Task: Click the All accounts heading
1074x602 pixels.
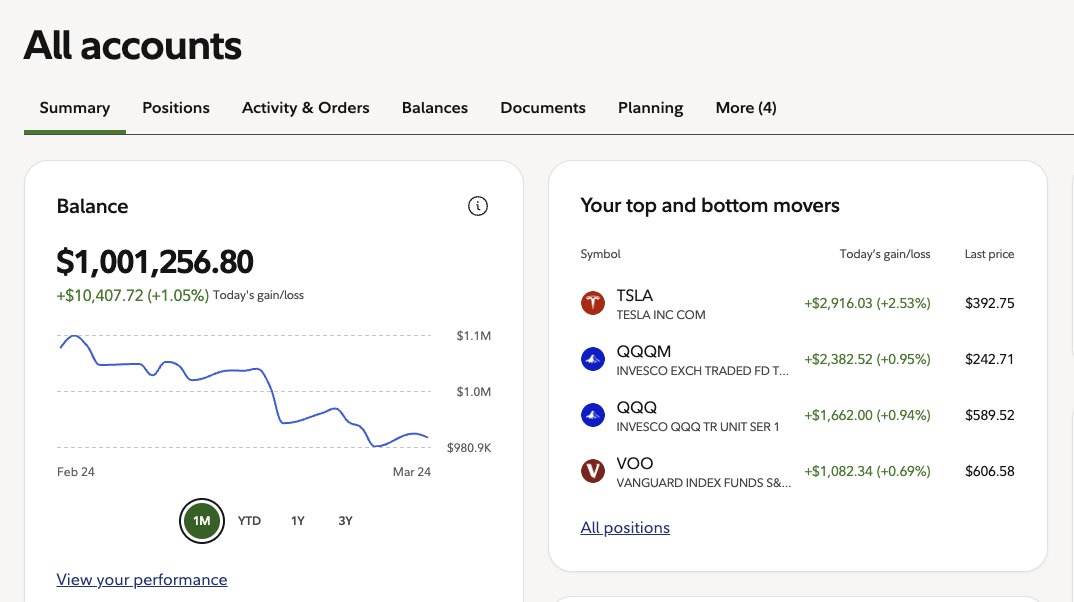Action: [133, 46]
